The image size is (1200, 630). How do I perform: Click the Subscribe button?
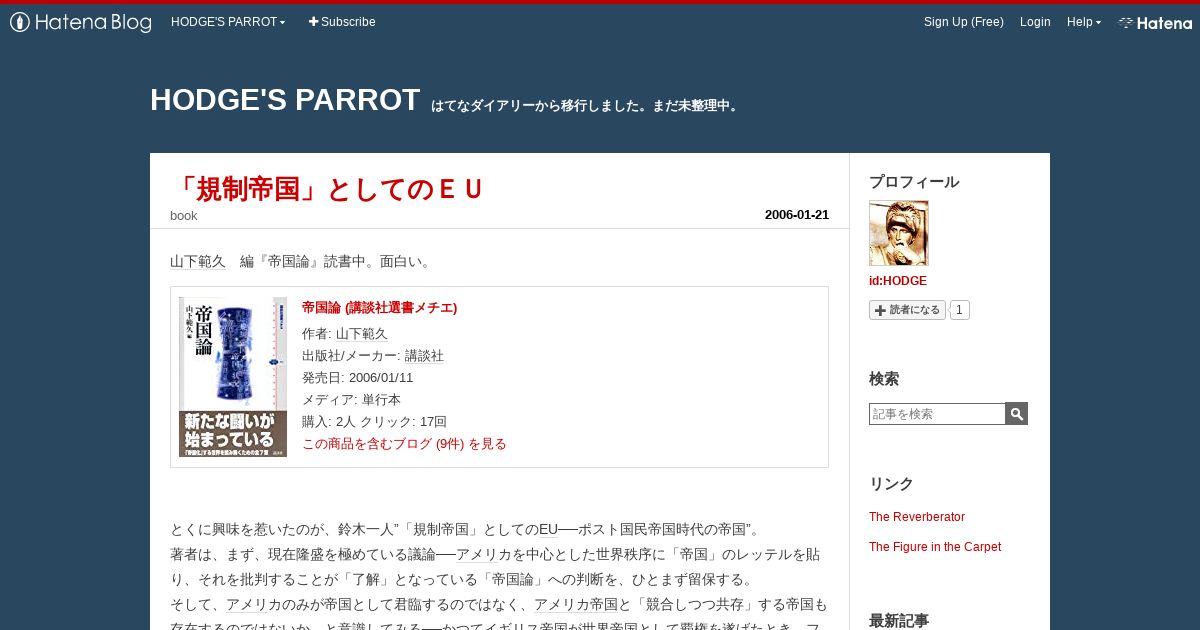[x=342, y=22]
